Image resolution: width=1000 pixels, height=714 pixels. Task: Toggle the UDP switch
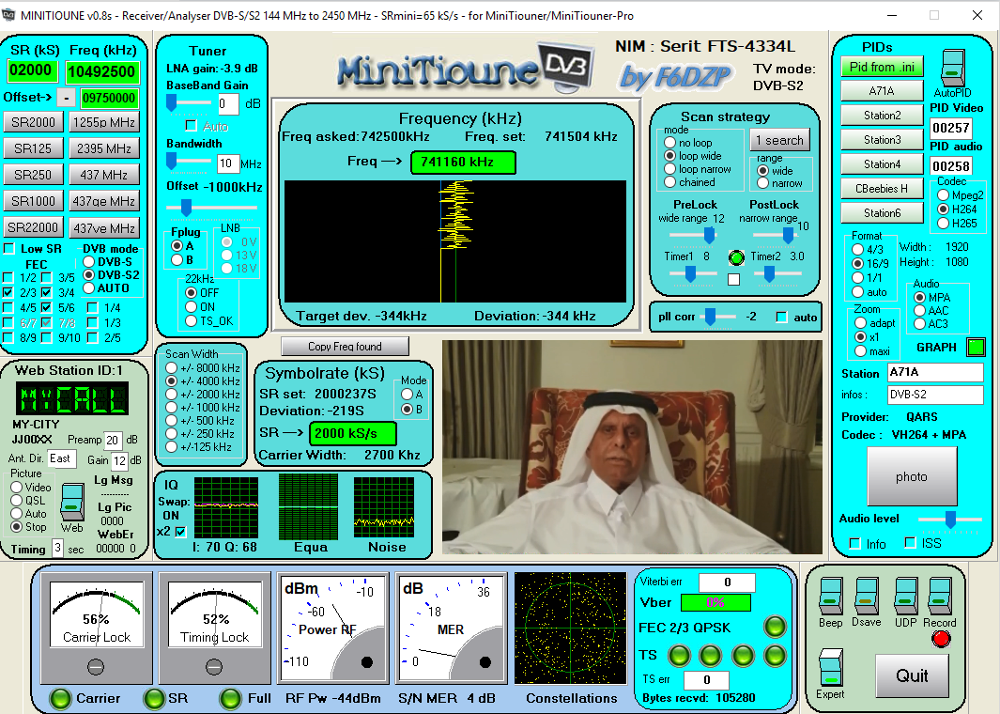click(x=906, y=596)
